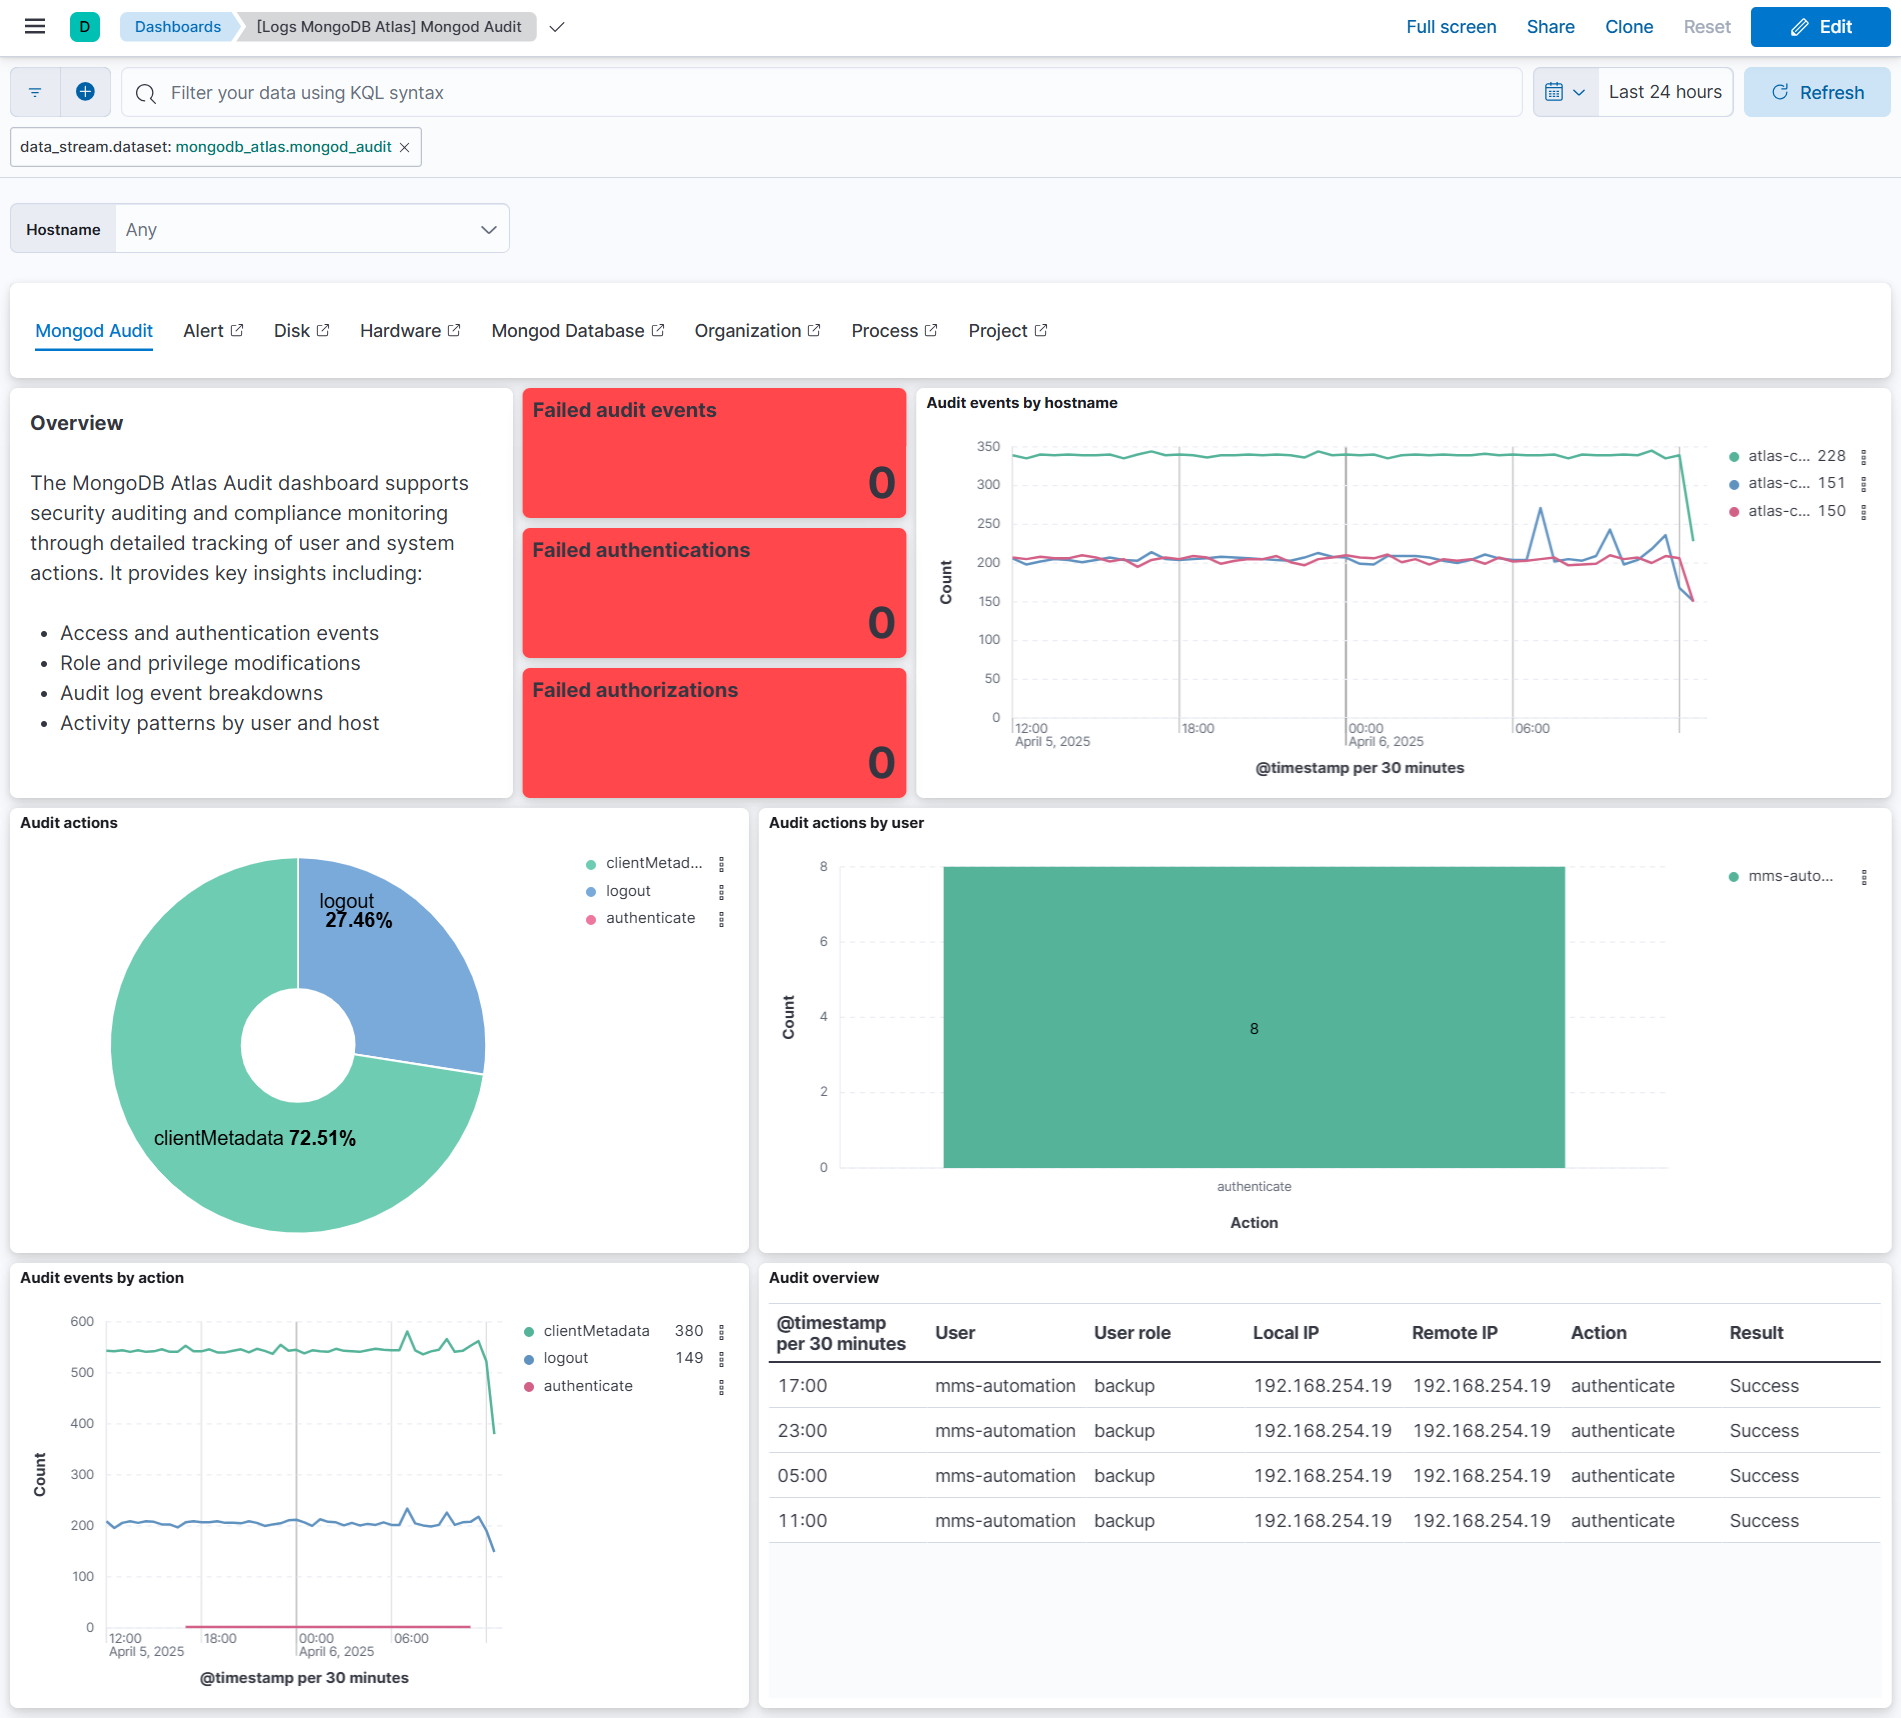This screenshot has width=1901, height=1718.
Task: Click the 'D' space avatar icon
Action: tap(84, 26)
